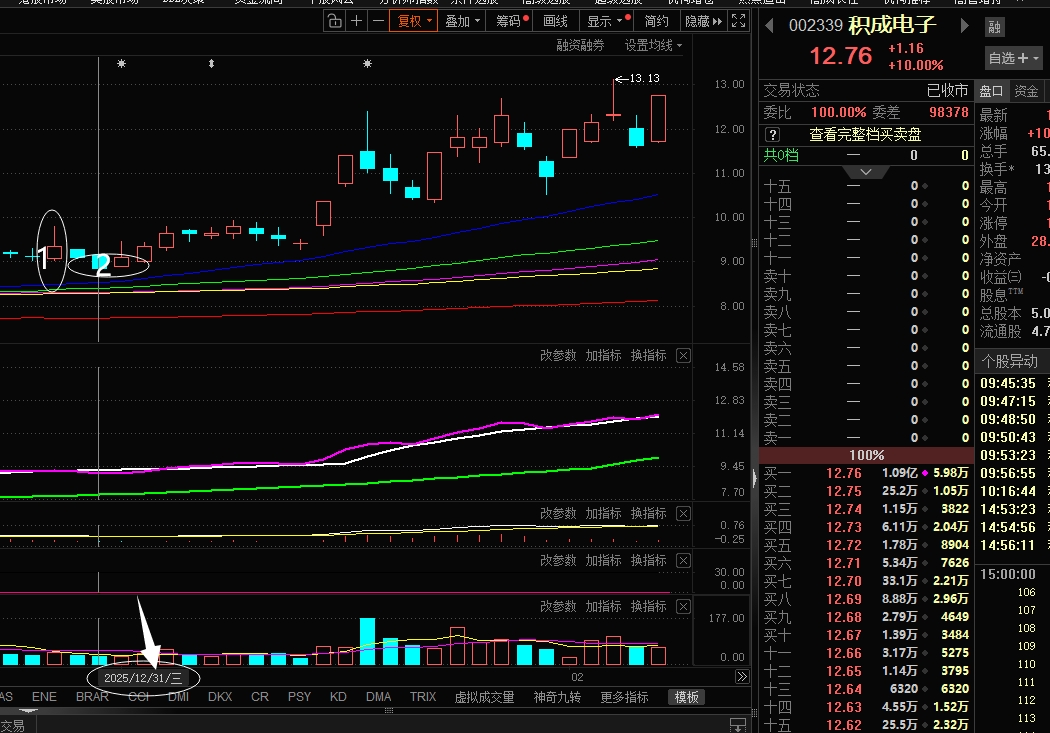Click 换指标 in volume panel
The height and width of the screenshot is (733, 1050).
(x=649, y=606)
